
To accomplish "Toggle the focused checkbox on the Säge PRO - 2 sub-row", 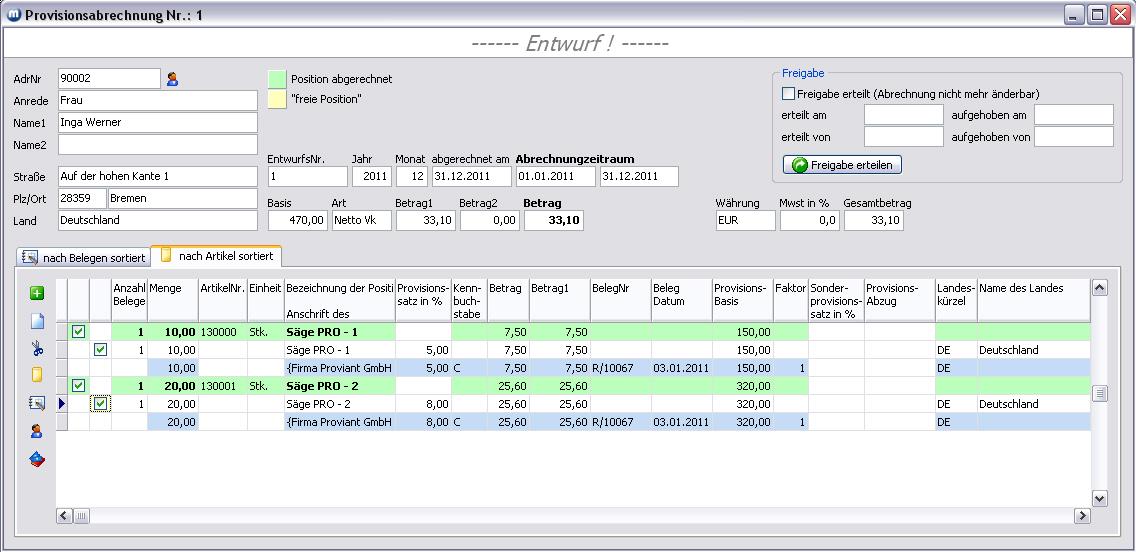I will tap(100, 404).
